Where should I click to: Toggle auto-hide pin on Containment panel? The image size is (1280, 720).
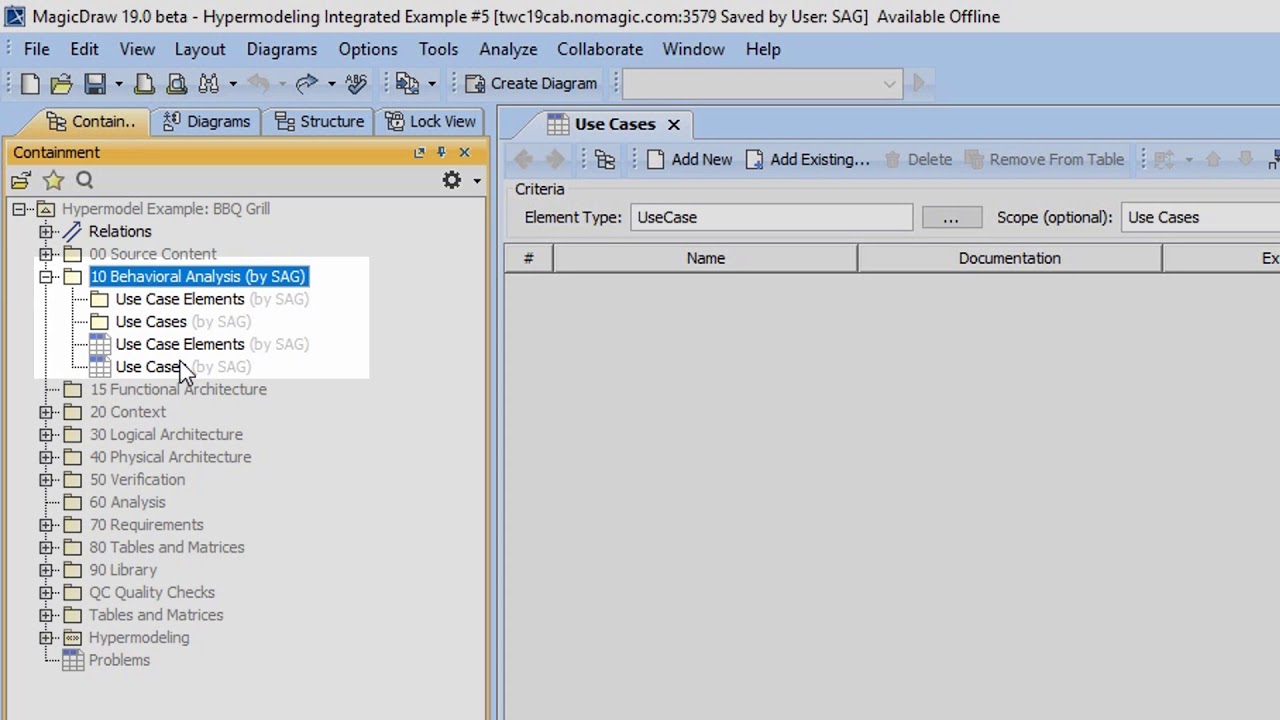441,152
